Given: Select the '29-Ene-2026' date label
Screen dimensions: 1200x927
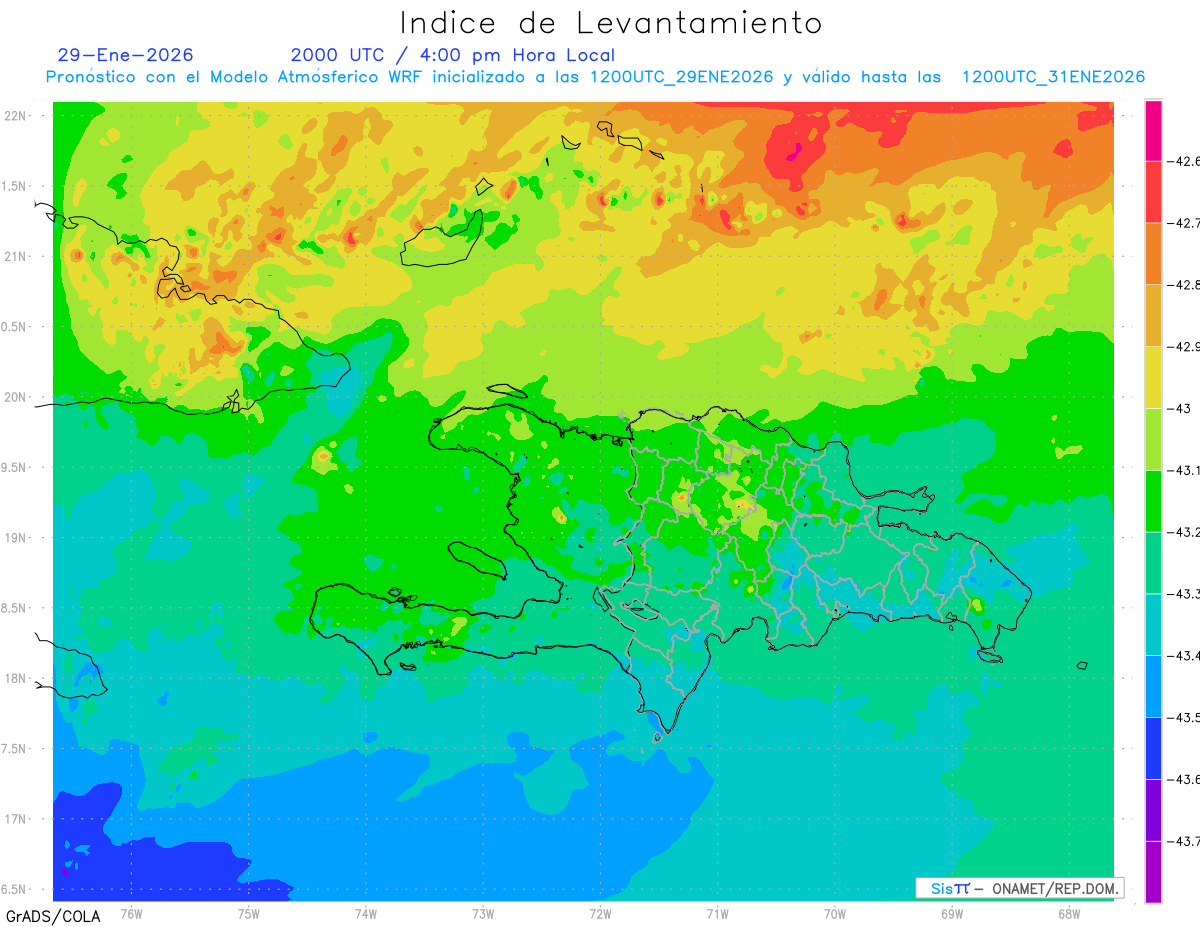Looking at the screenshot, I should point(126,55).
